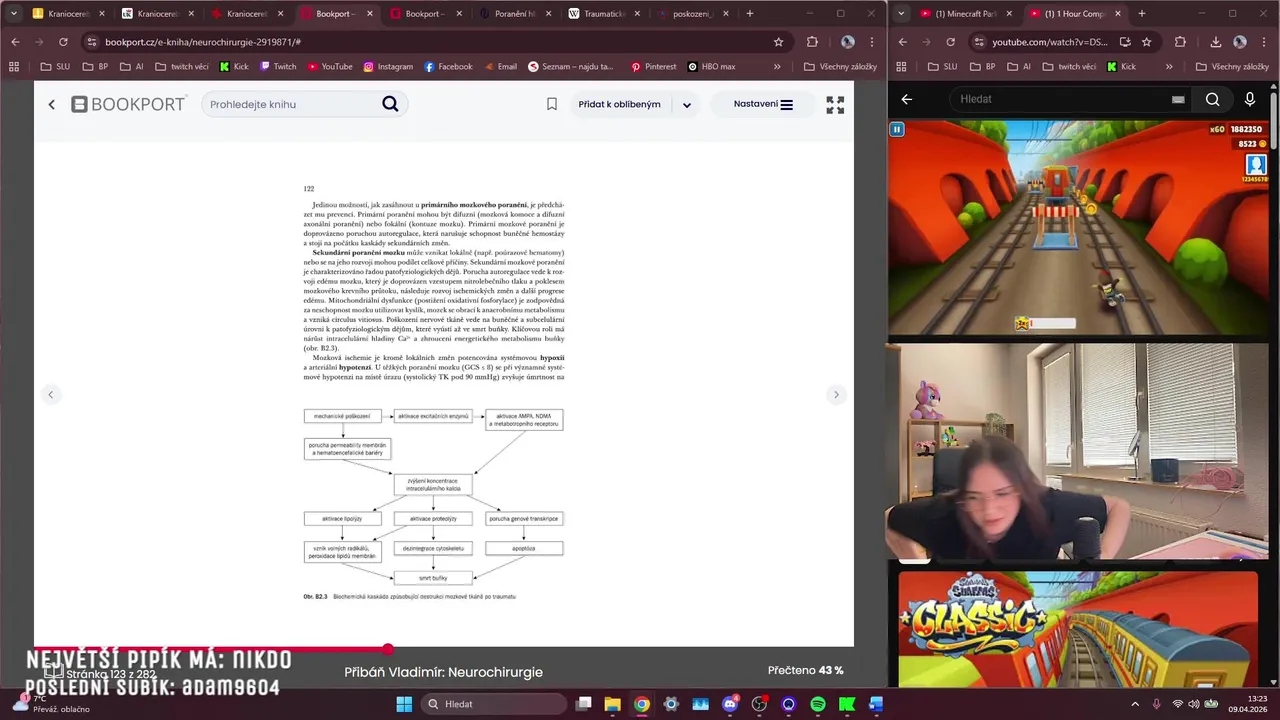This screenshot has width=1280, height=720.
Task: Open tab search dropdown in left browser
Action: [x=14, y=13]
